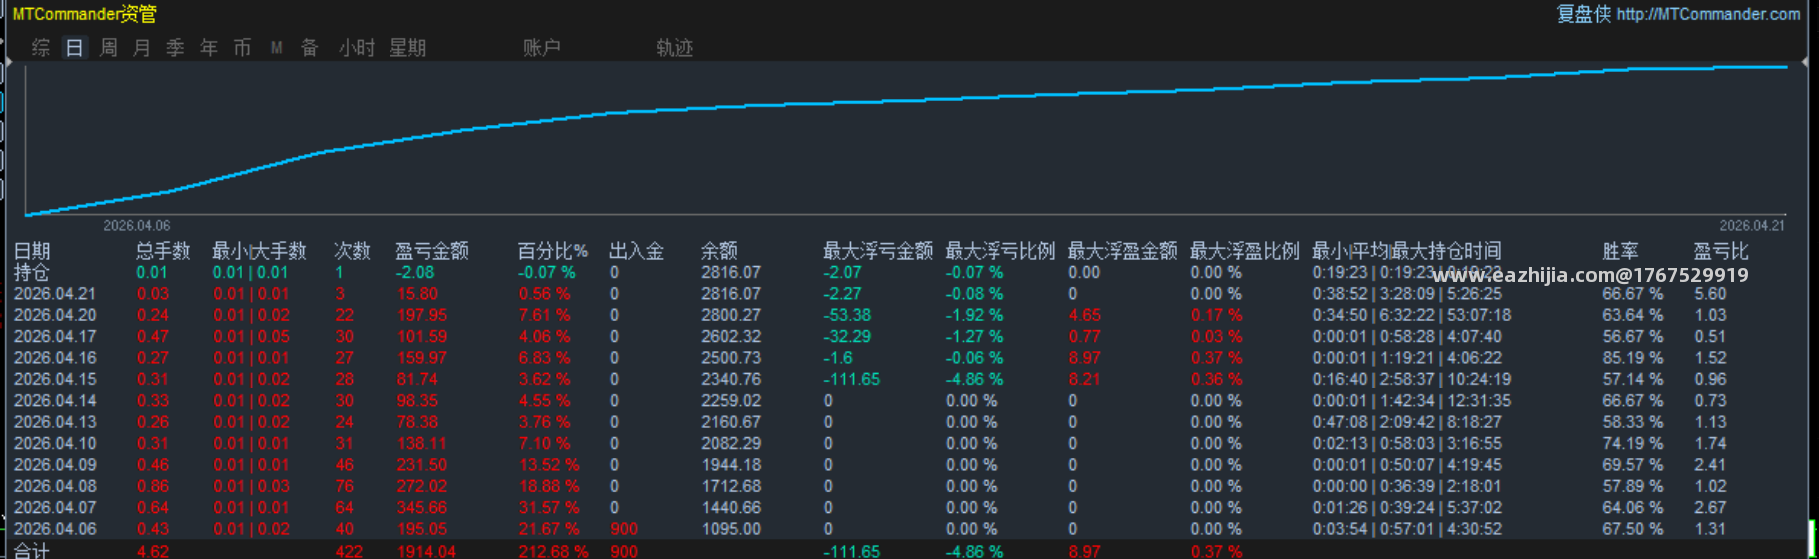Select the 2026.04.17 date row
This screenshot has height=559, width=1819.
click(x=55, y=337)
